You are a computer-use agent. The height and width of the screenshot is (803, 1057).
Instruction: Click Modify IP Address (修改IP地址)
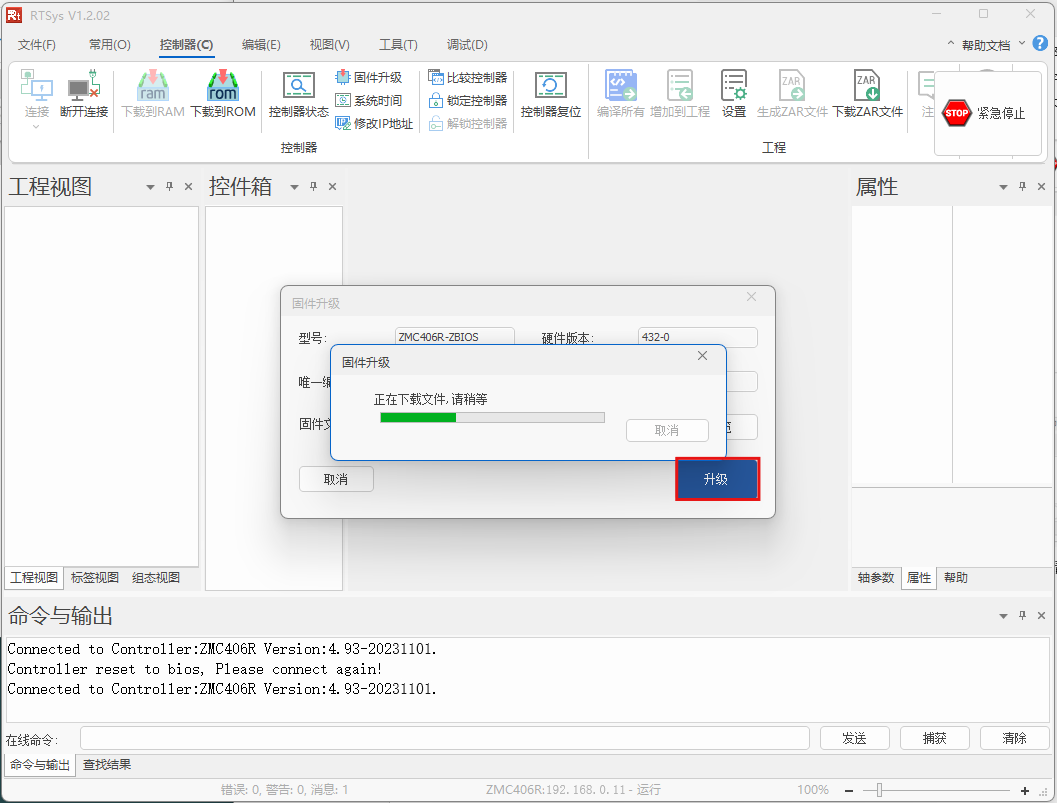coord(374,123)
